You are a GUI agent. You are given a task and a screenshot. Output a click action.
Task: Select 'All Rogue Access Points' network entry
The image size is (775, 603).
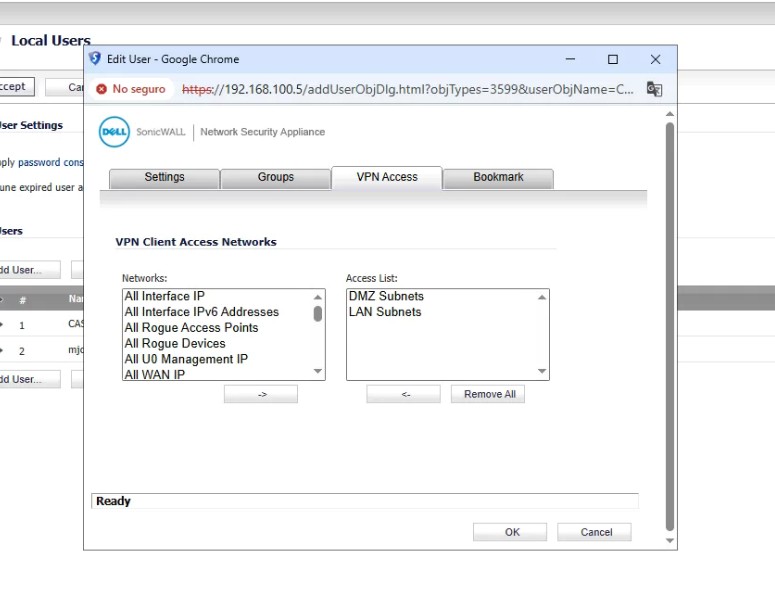[191, 328]
